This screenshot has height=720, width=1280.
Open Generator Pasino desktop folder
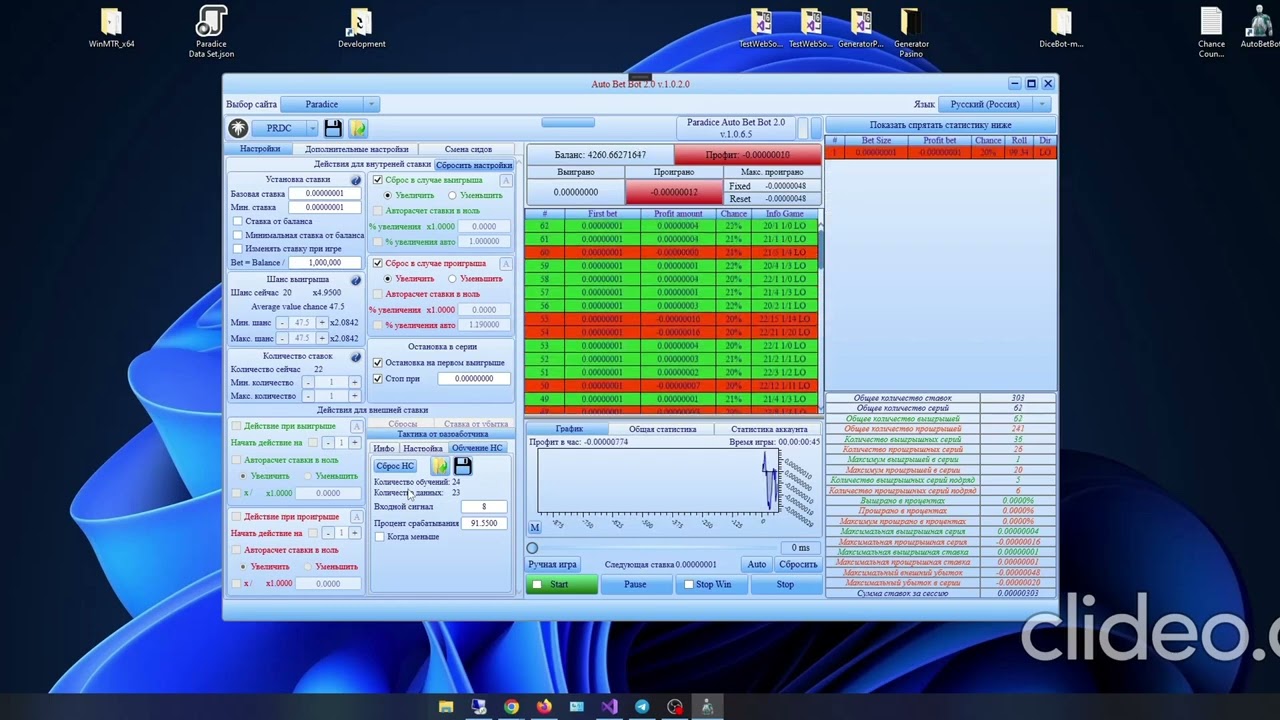pyautogui.click(x=911, y=32)
